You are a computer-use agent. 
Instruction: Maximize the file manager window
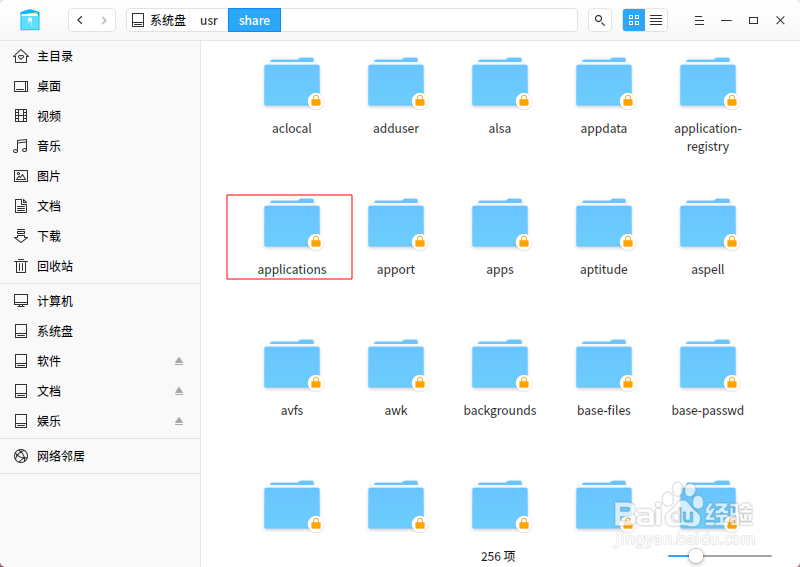point(753,20)
